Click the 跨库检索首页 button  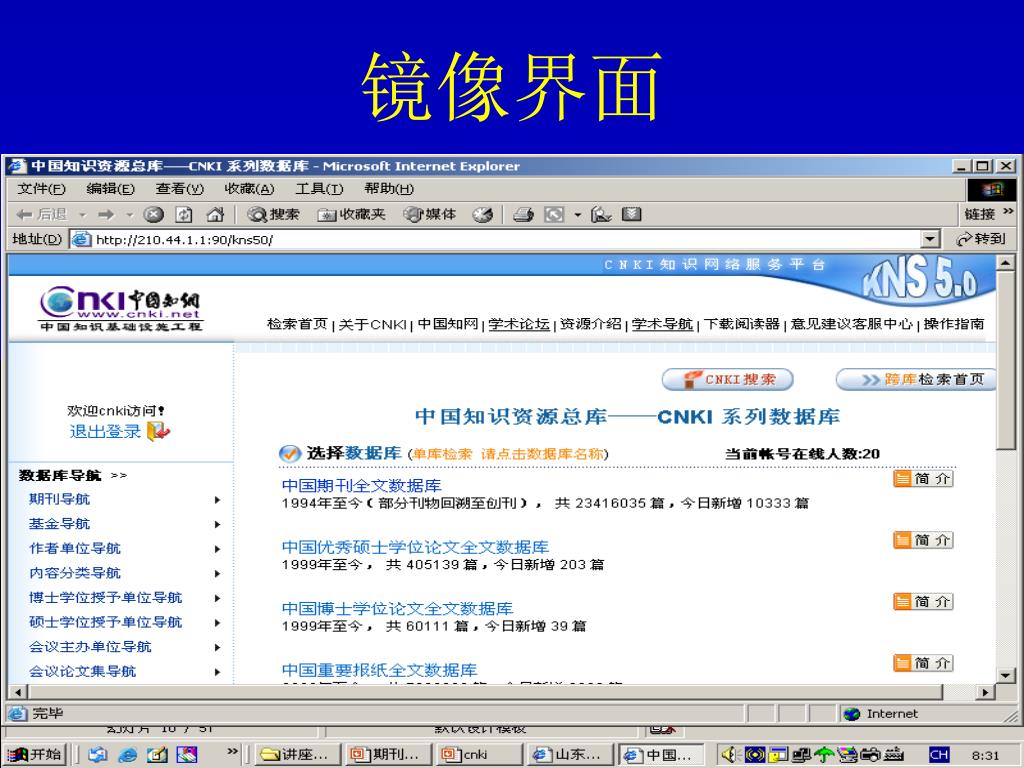tap(917, 379)
